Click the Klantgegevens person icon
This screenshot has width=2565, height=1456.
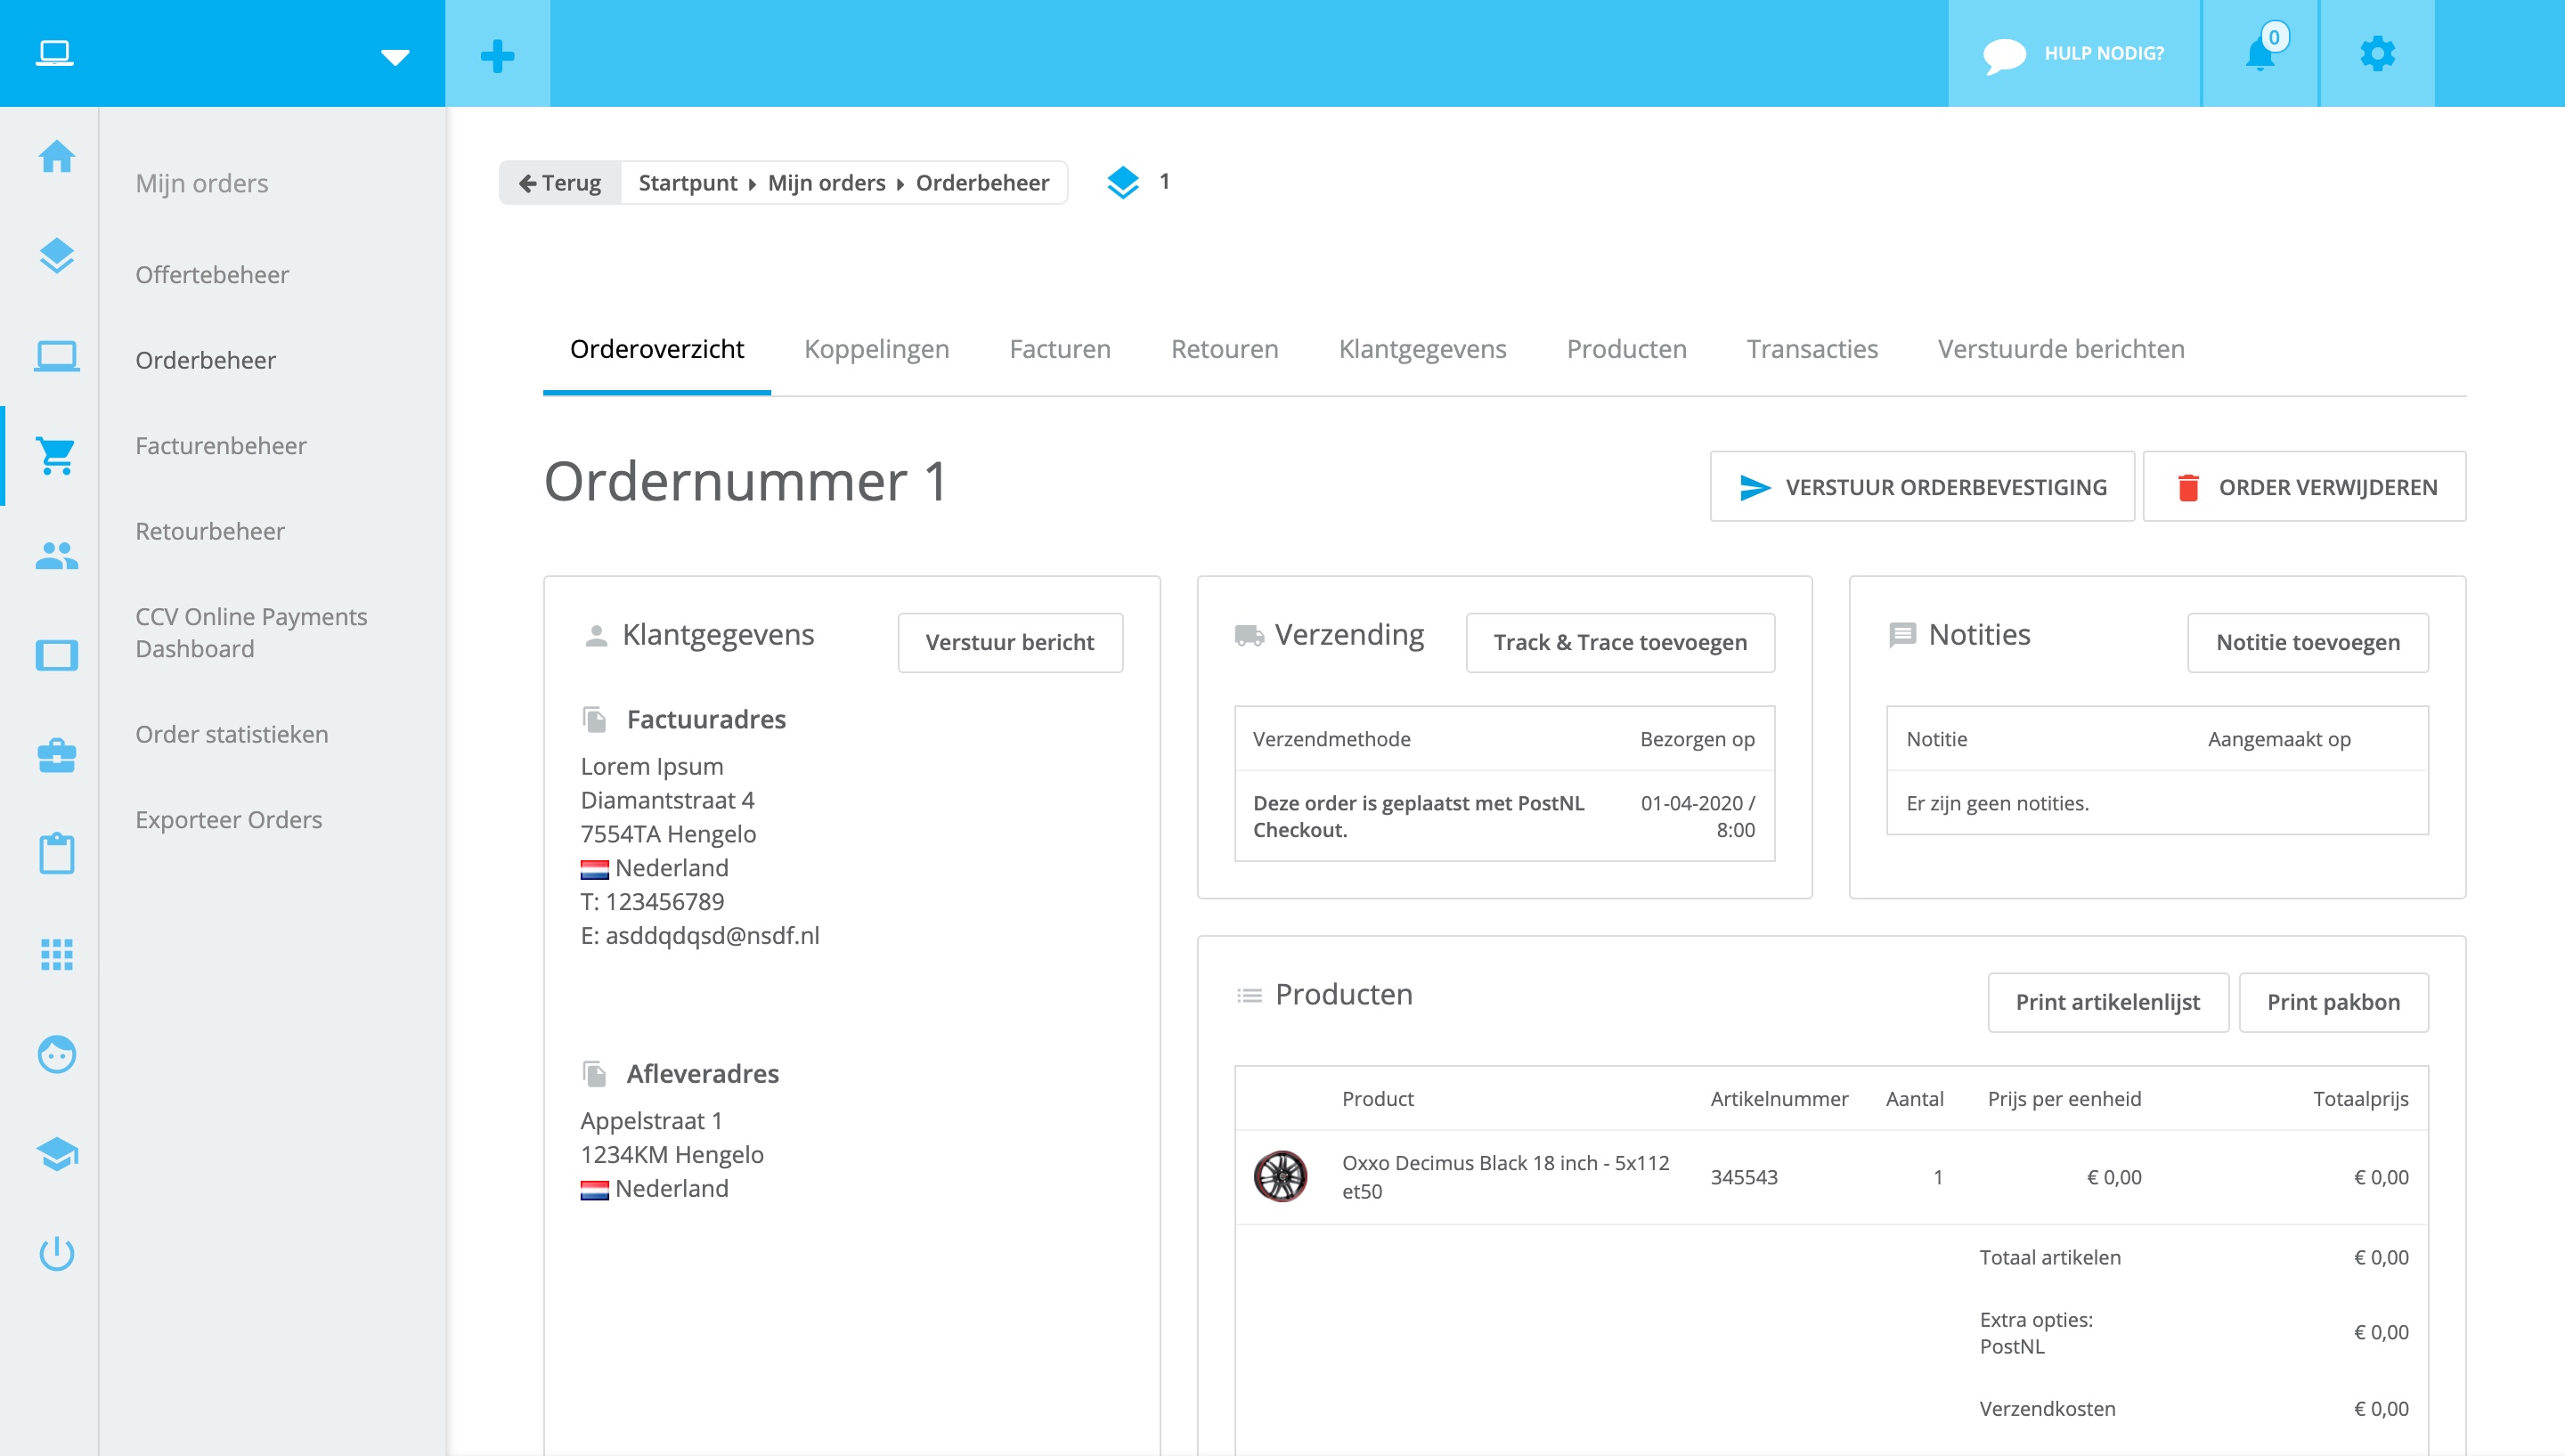596,635
